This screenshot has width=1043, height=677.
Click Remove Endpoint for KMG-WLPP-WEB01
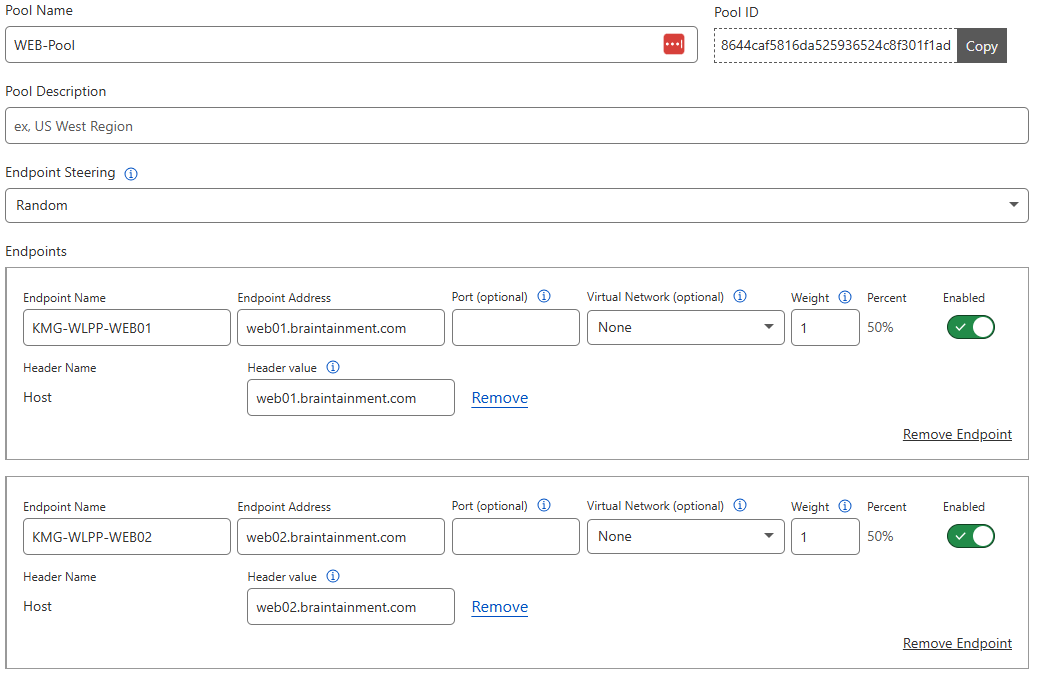click(x=957, y=434)
